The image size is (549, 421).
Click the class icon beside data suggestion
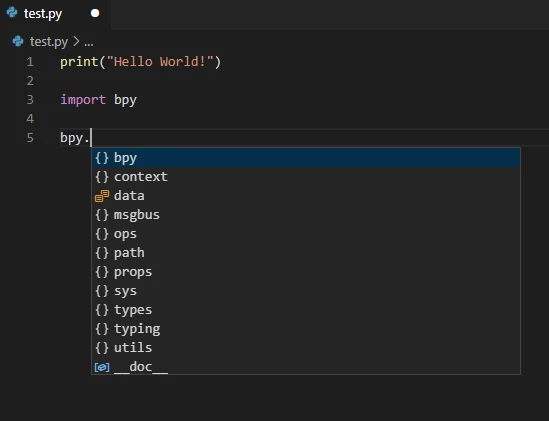pyautogui.click(x=102, y=196)
